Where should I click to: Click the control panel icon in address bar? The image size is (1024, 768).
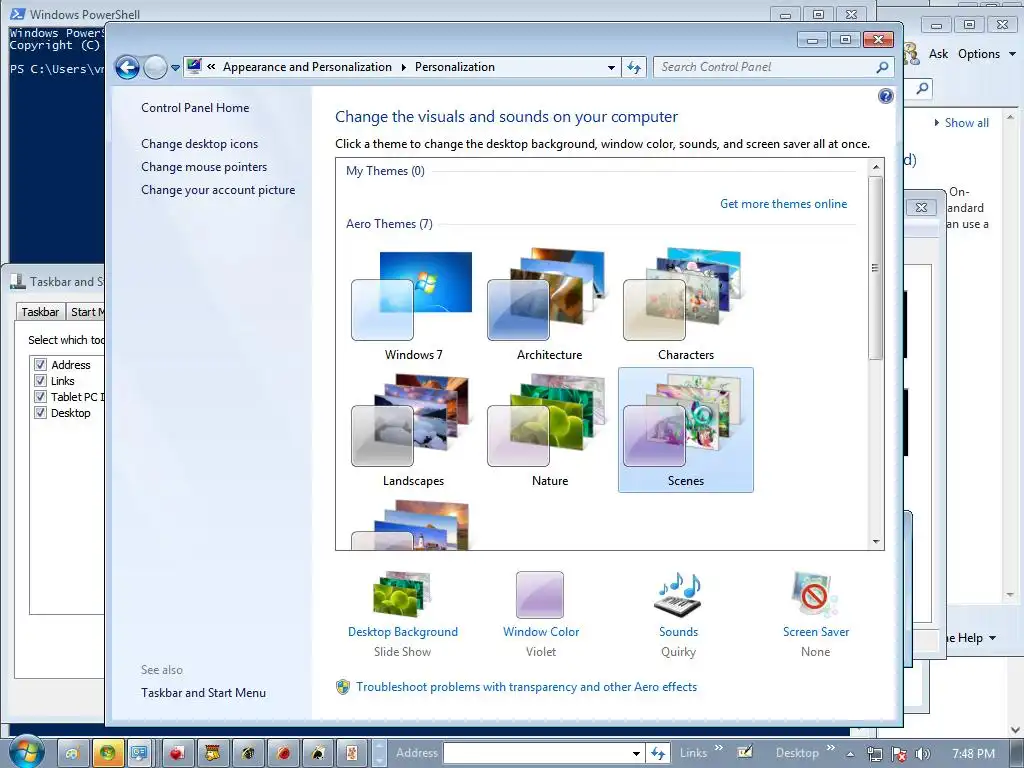tap(194, 66)
